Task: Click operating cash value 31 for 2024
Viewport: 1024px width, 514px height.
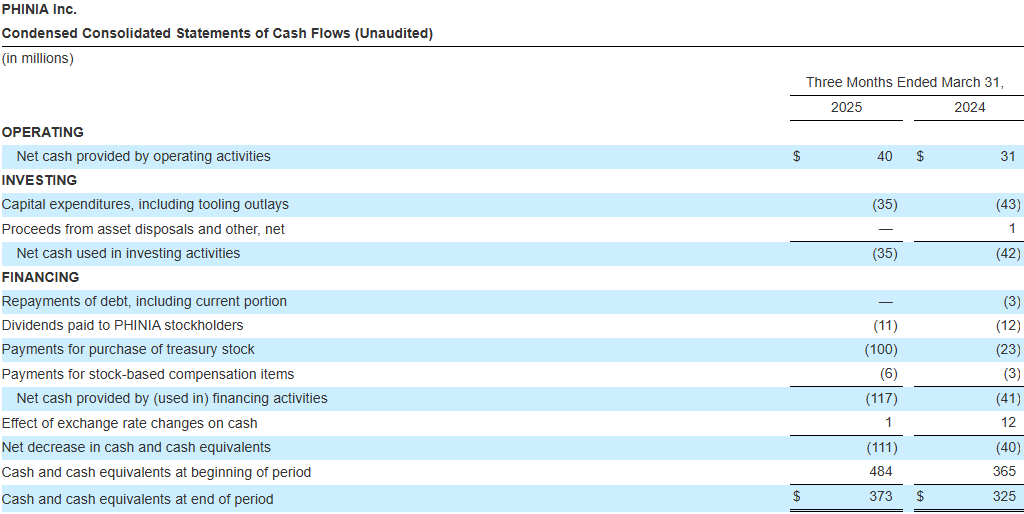Action: click(1008, 157)
